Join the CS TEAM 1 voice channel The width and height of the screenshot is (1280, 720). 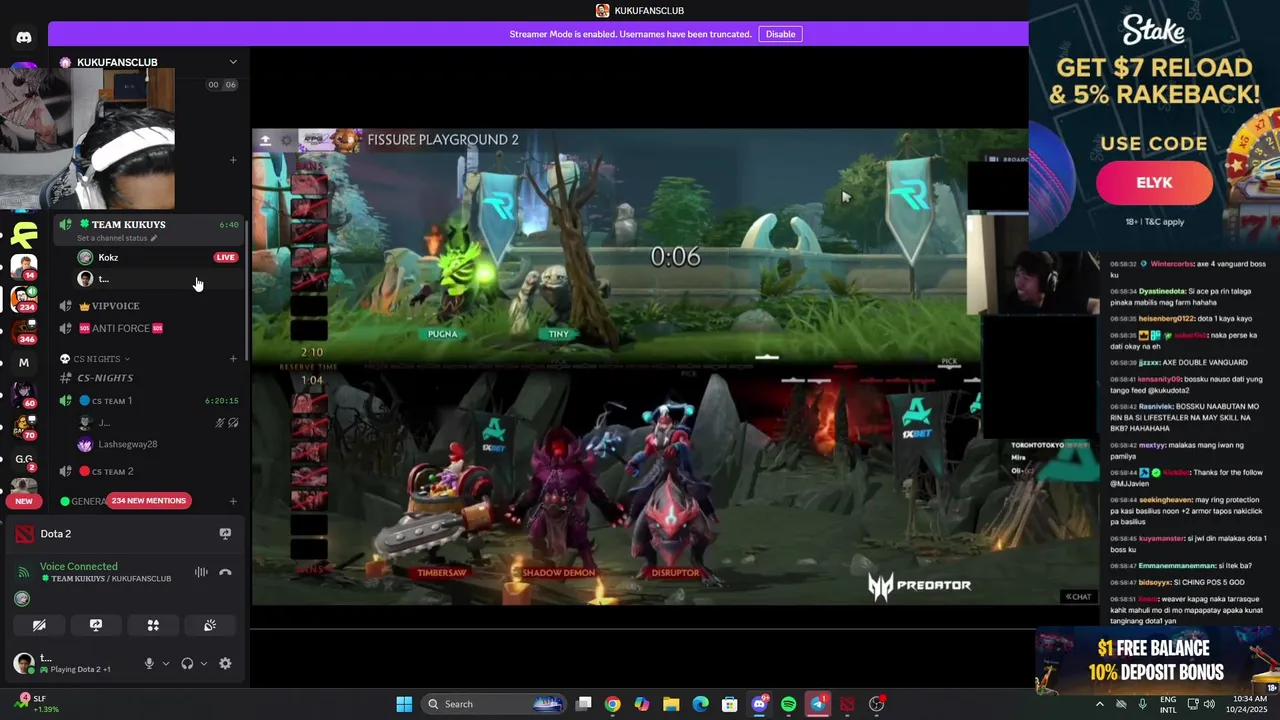point(112,401)
